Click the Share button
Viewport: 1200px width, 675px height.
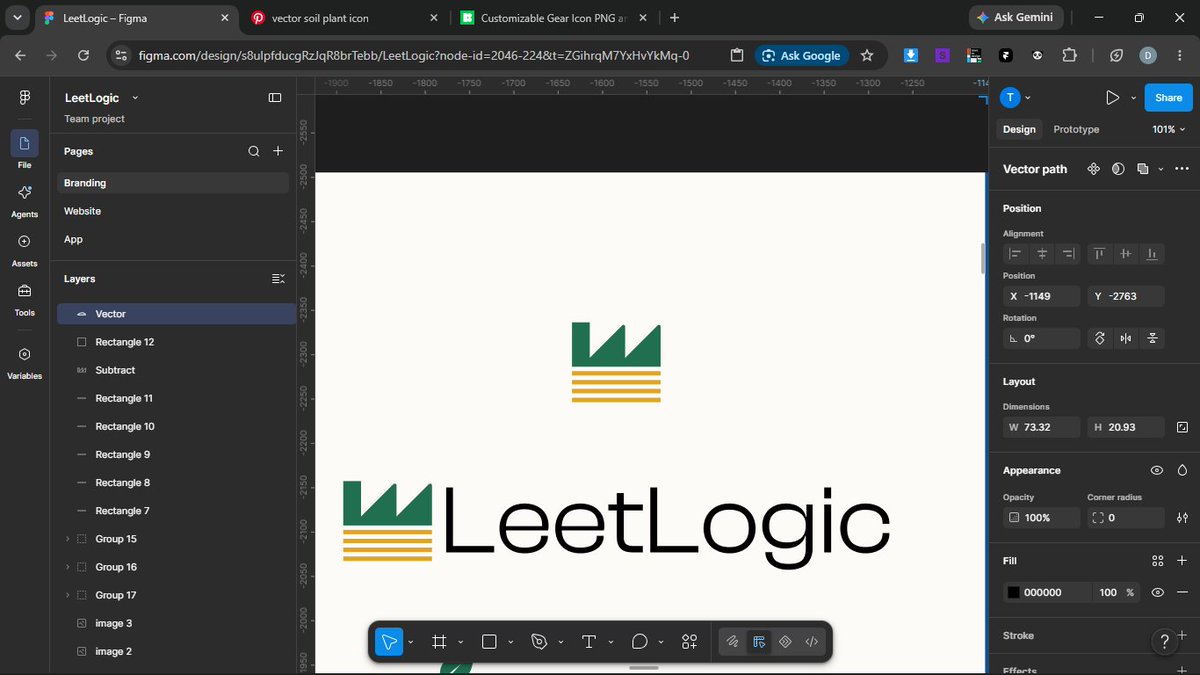(1168, 97)
